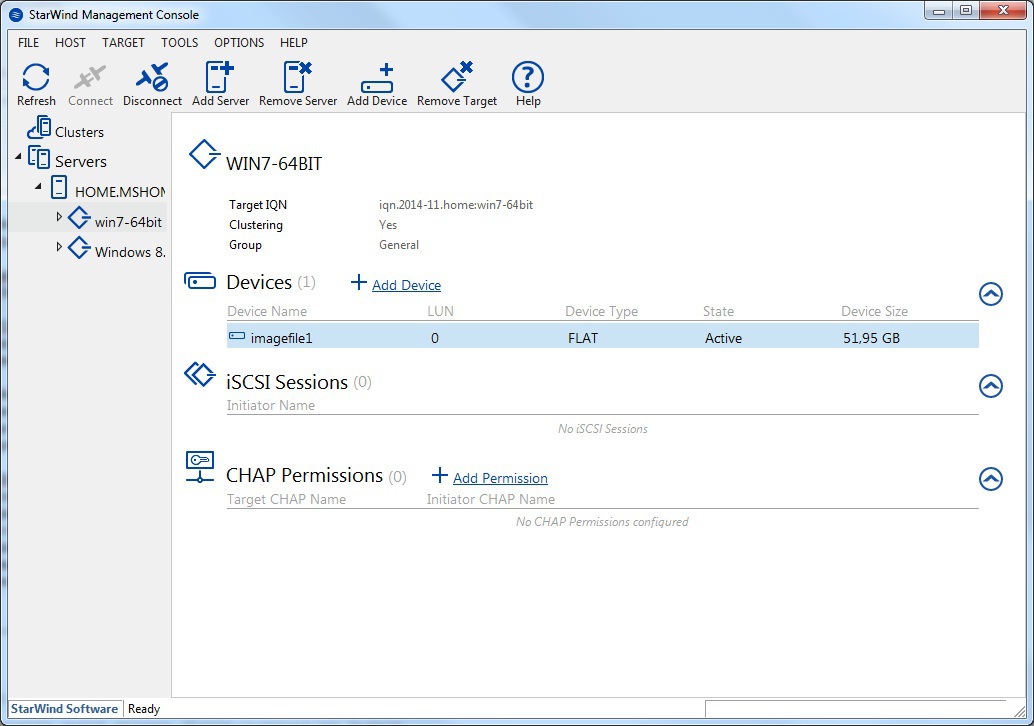Click the Initiator Name column header
The image size is (1034, 726).
point(270,406)
